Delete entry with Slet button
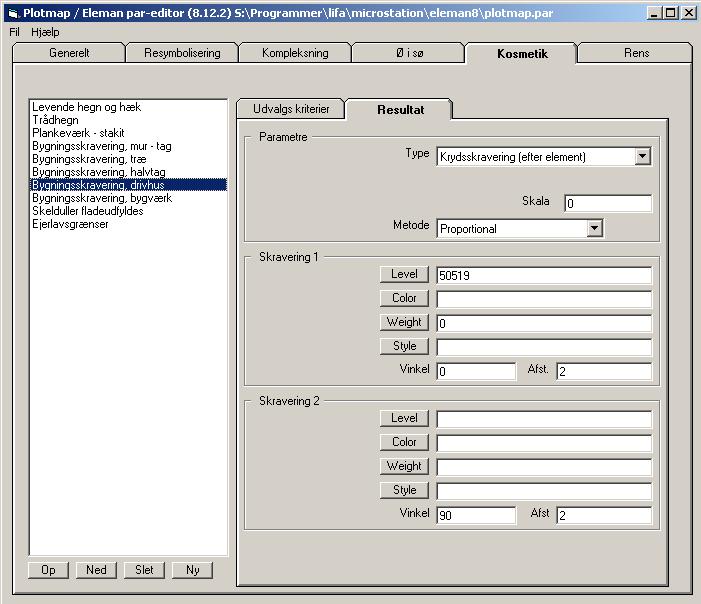The width and height of the screenshot is (701, 604). coord(144,570)
